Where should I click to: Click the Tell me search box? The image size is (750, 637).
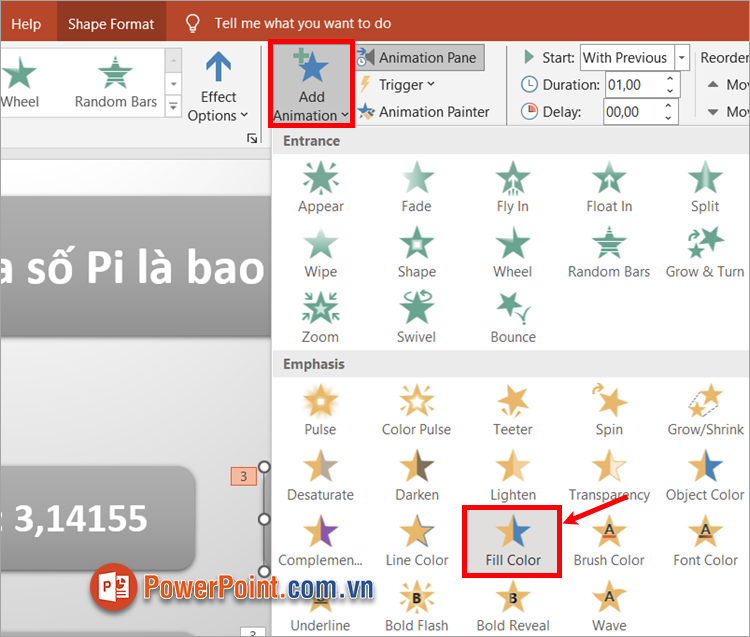[x=302, y=23]
